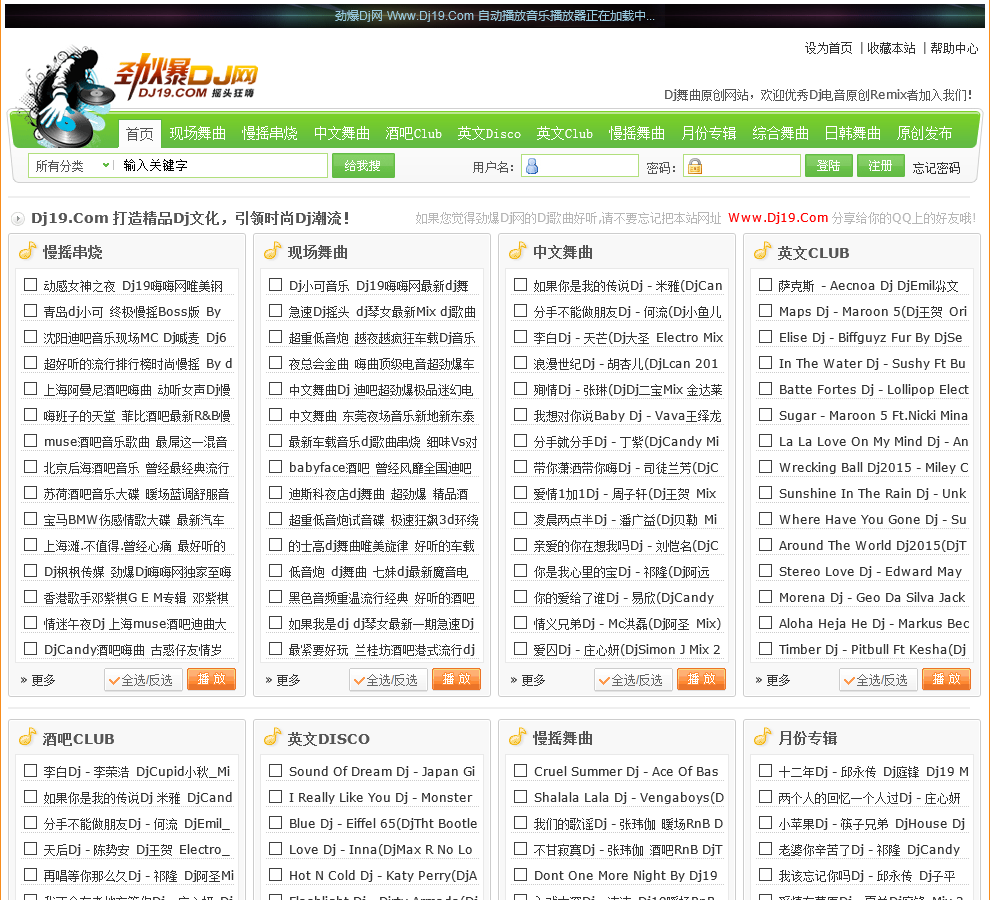Click music note icon beside 中文舞曲 section
Image resolution: width=990 pixels, height=900 pixels.
point(517,251)
